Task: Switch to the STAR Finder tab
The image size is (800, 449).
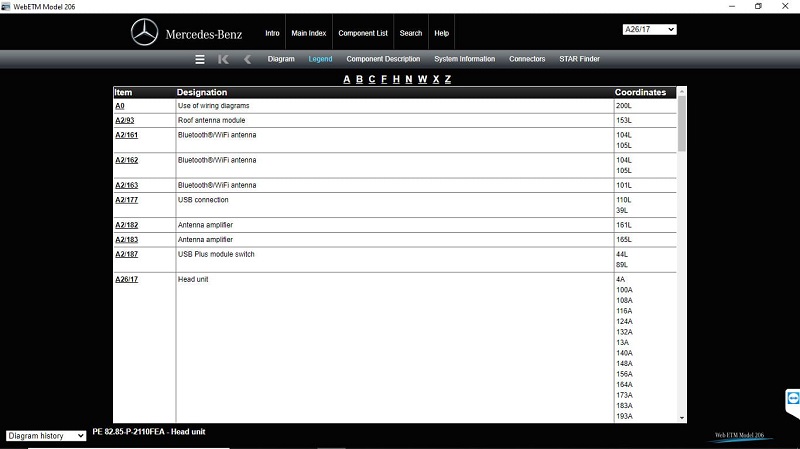Action: (580, 59)
